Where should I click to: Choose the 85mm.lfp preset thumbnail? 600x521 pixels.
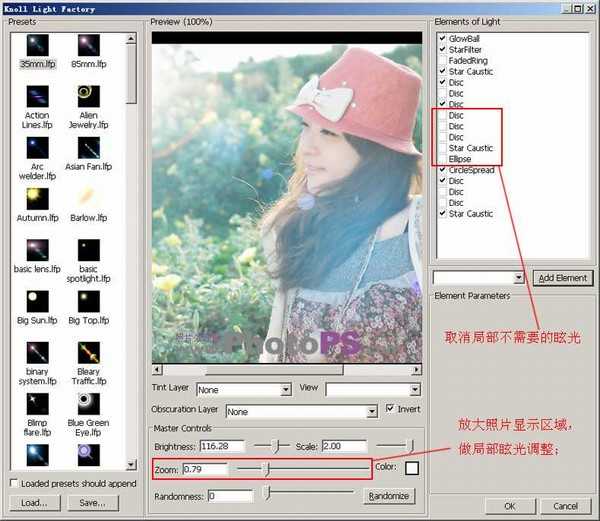pyautogui.click(x=88, y=46)
